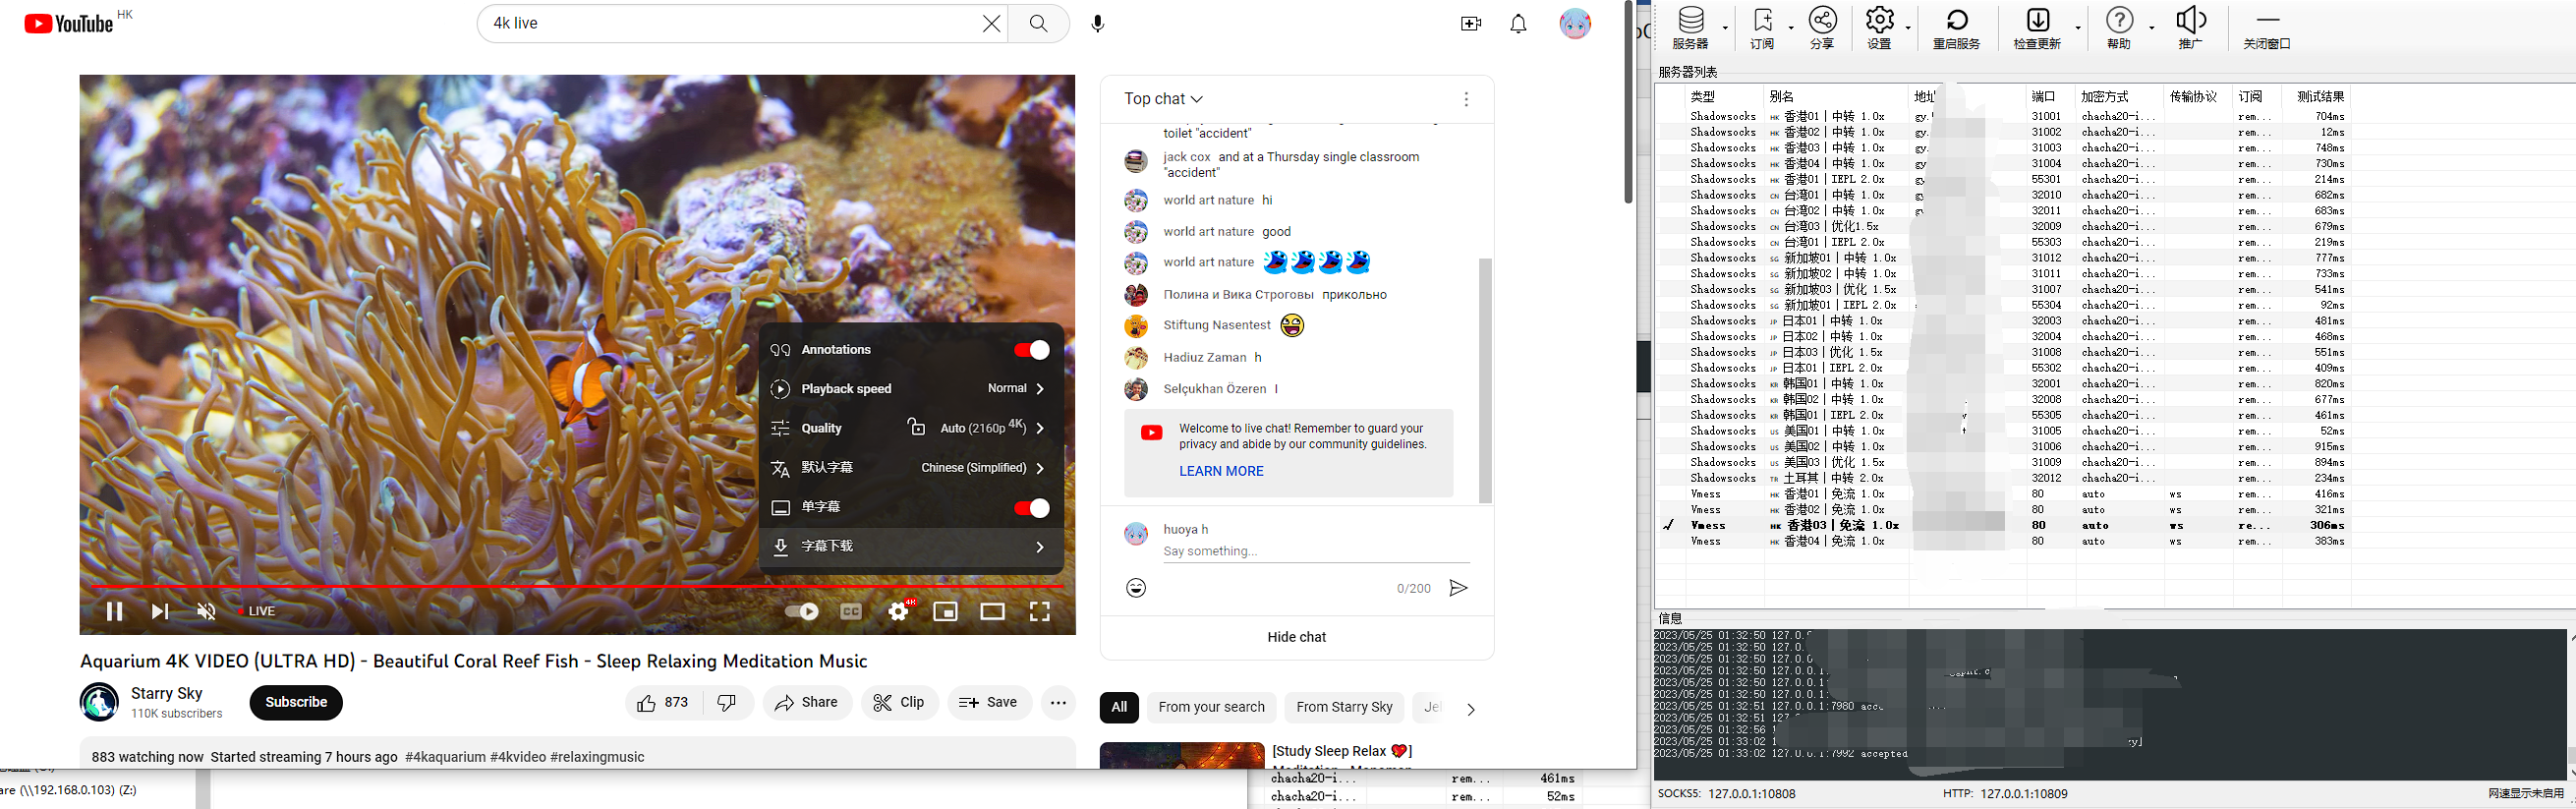Expand the 帮助 dropdown arrow
Viewport: 2576px width, 809px height.
pos(2151,28)
